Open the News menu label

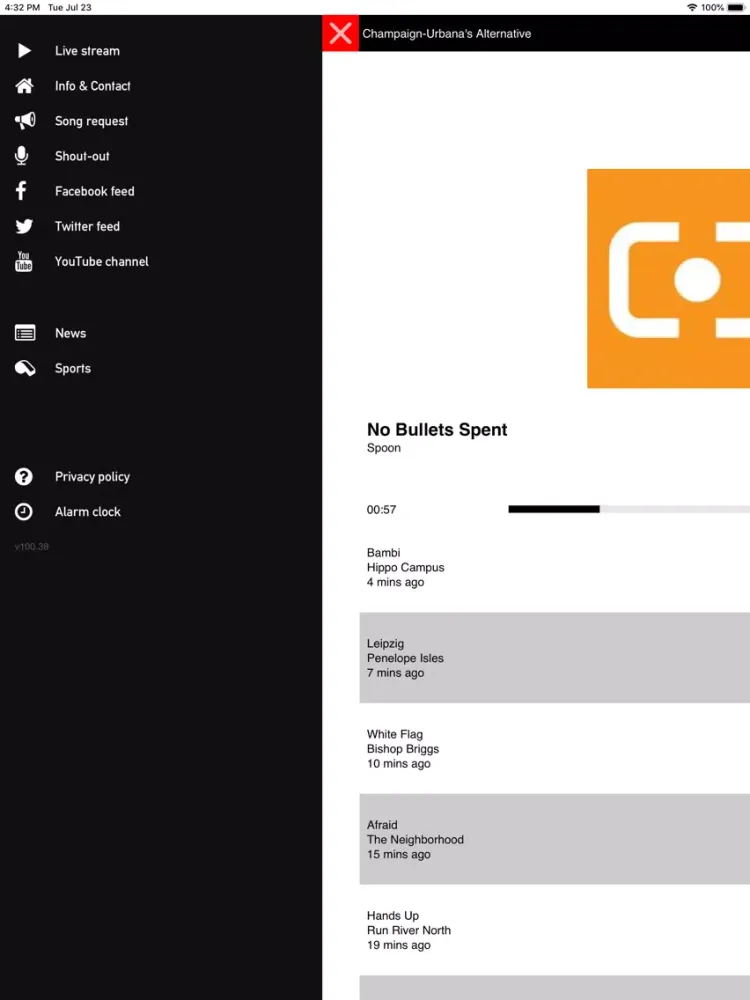click(70, 334)
